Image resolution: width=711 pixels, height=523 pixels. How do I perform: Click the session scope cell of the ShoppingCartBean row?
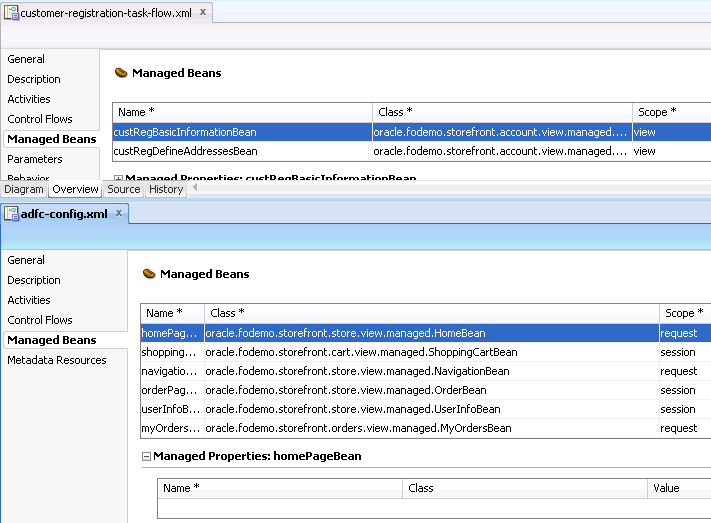point(685,352)
